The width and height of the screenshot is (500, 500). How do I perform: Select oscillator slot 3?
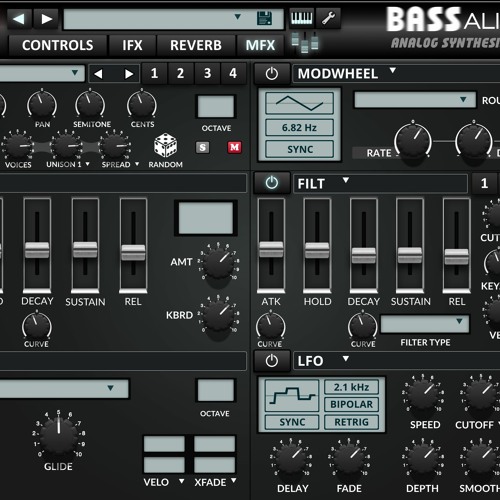[207, 73]
